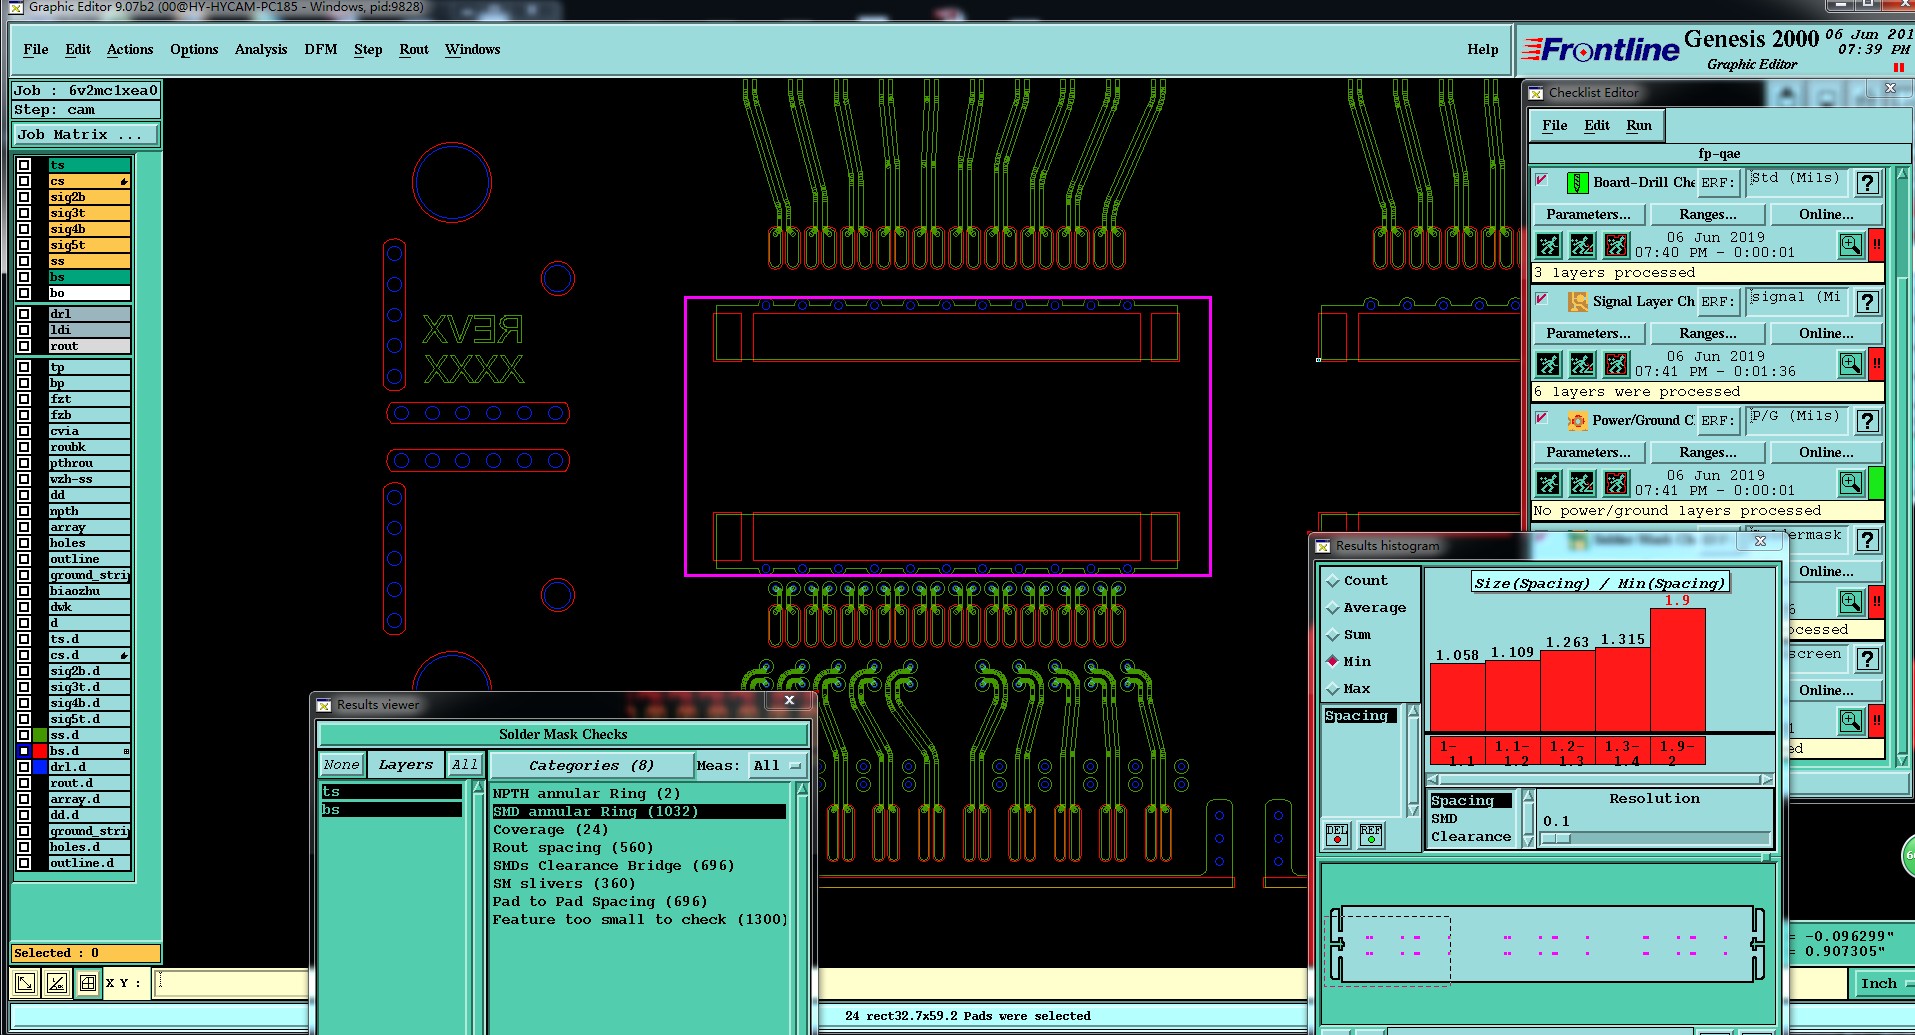Click the Resolution slider handle

pyautogui.click(x=1555, y=839)
